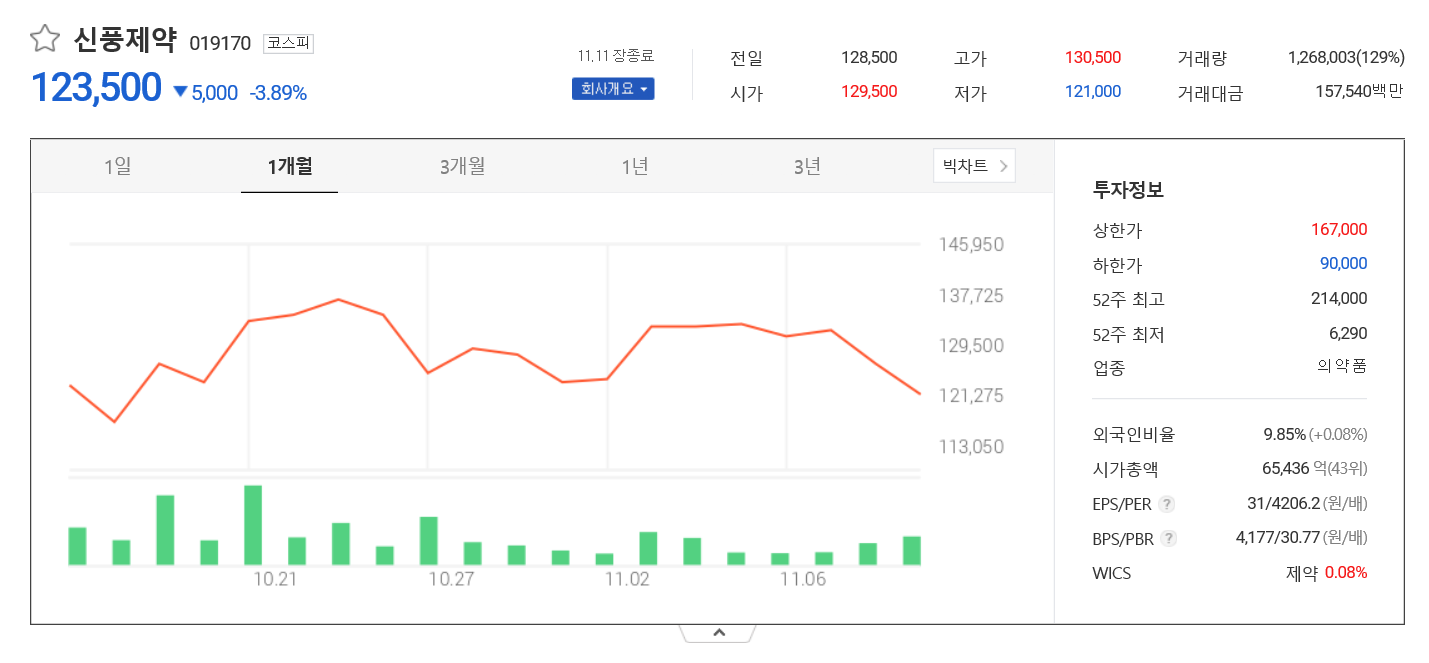1429x663 pixels.
Task: Switch chart to 1년 tab
Action: coord(634,167)
